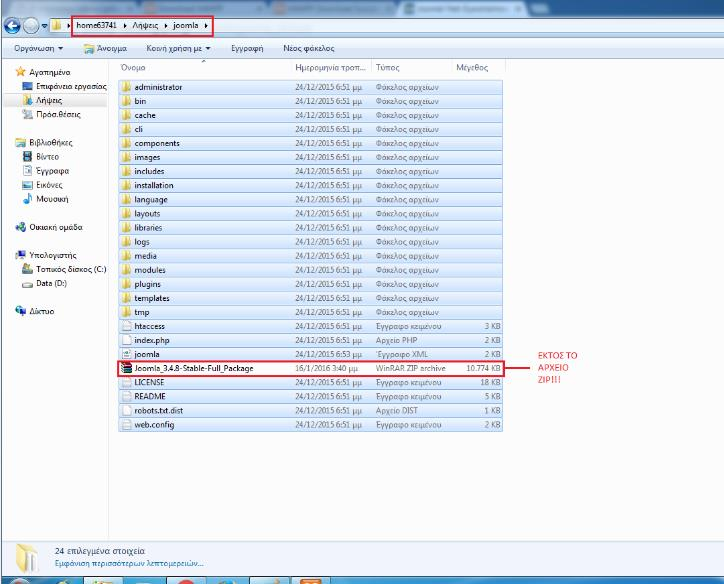Select the web.config file name
This screenshot has width=724, height=584.
(x=154, y=425)
